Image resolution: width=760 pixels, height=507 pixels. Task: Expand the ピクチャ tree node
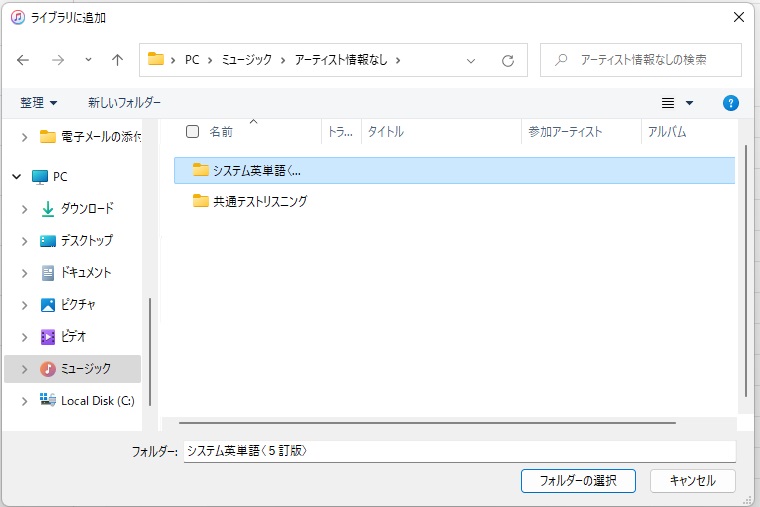point(24,305)
